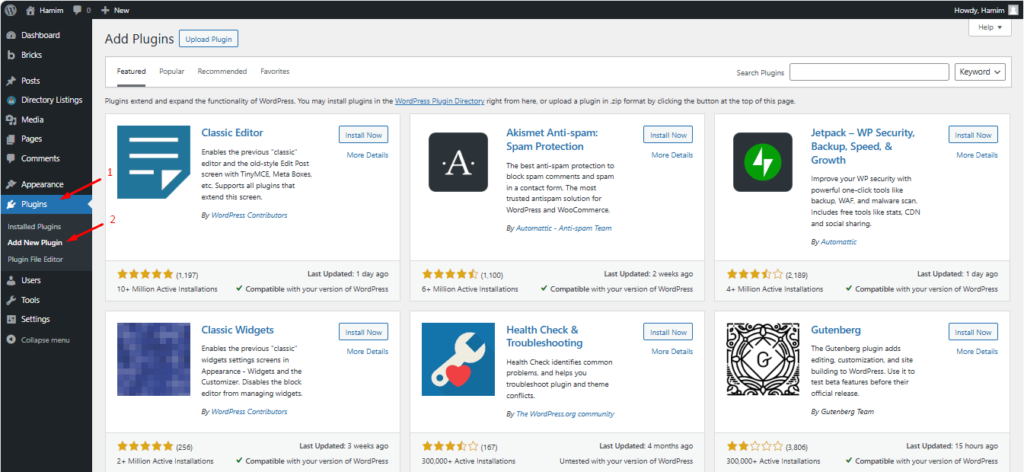Open More Details for Jetpack
This screenshot has height=472, width=1024.
click(x=977, y=155)
